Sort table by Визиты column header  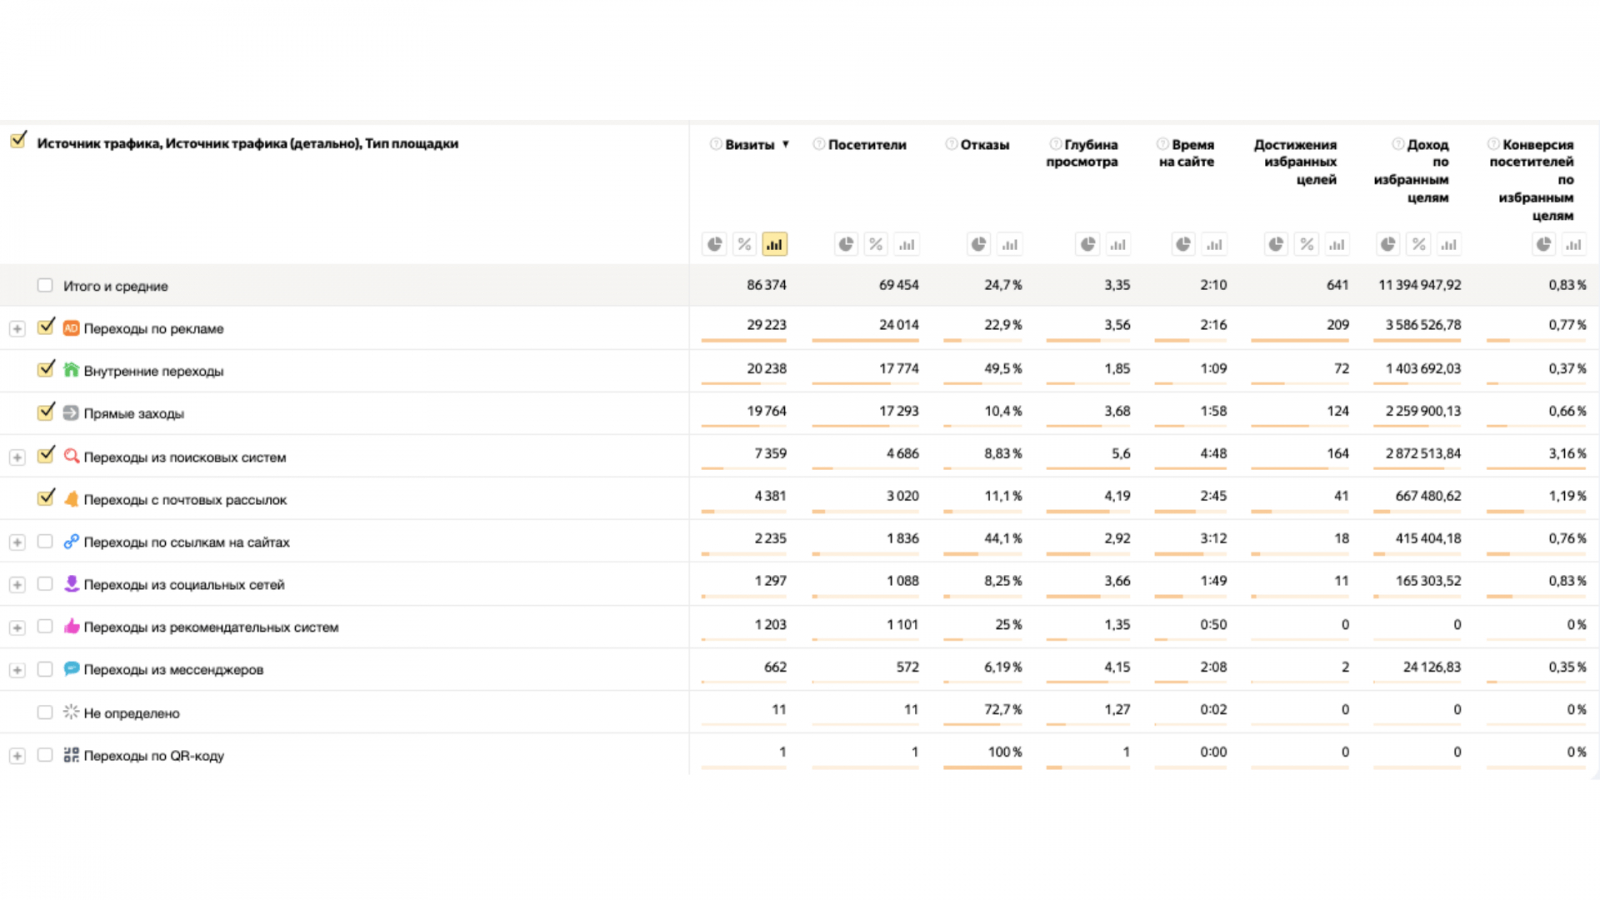pyautogui.click(x=750, y=145)
